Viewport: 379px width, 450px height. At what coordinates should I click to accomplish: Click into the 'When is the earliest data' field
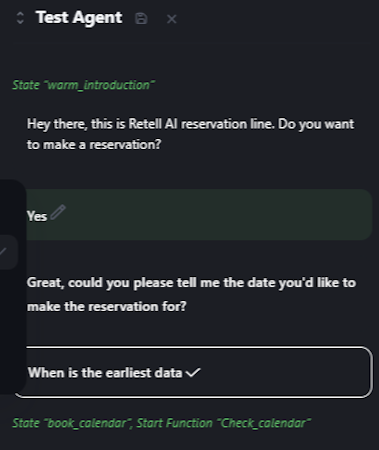coord(193,372)
